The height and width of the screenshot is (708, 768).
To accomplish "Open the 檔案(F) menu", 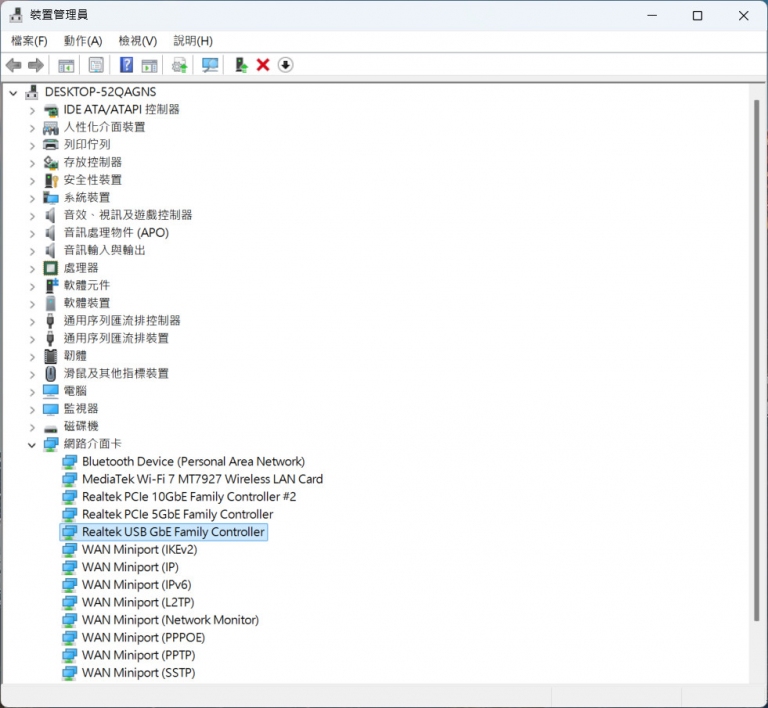I will click(x=29, y=41).
